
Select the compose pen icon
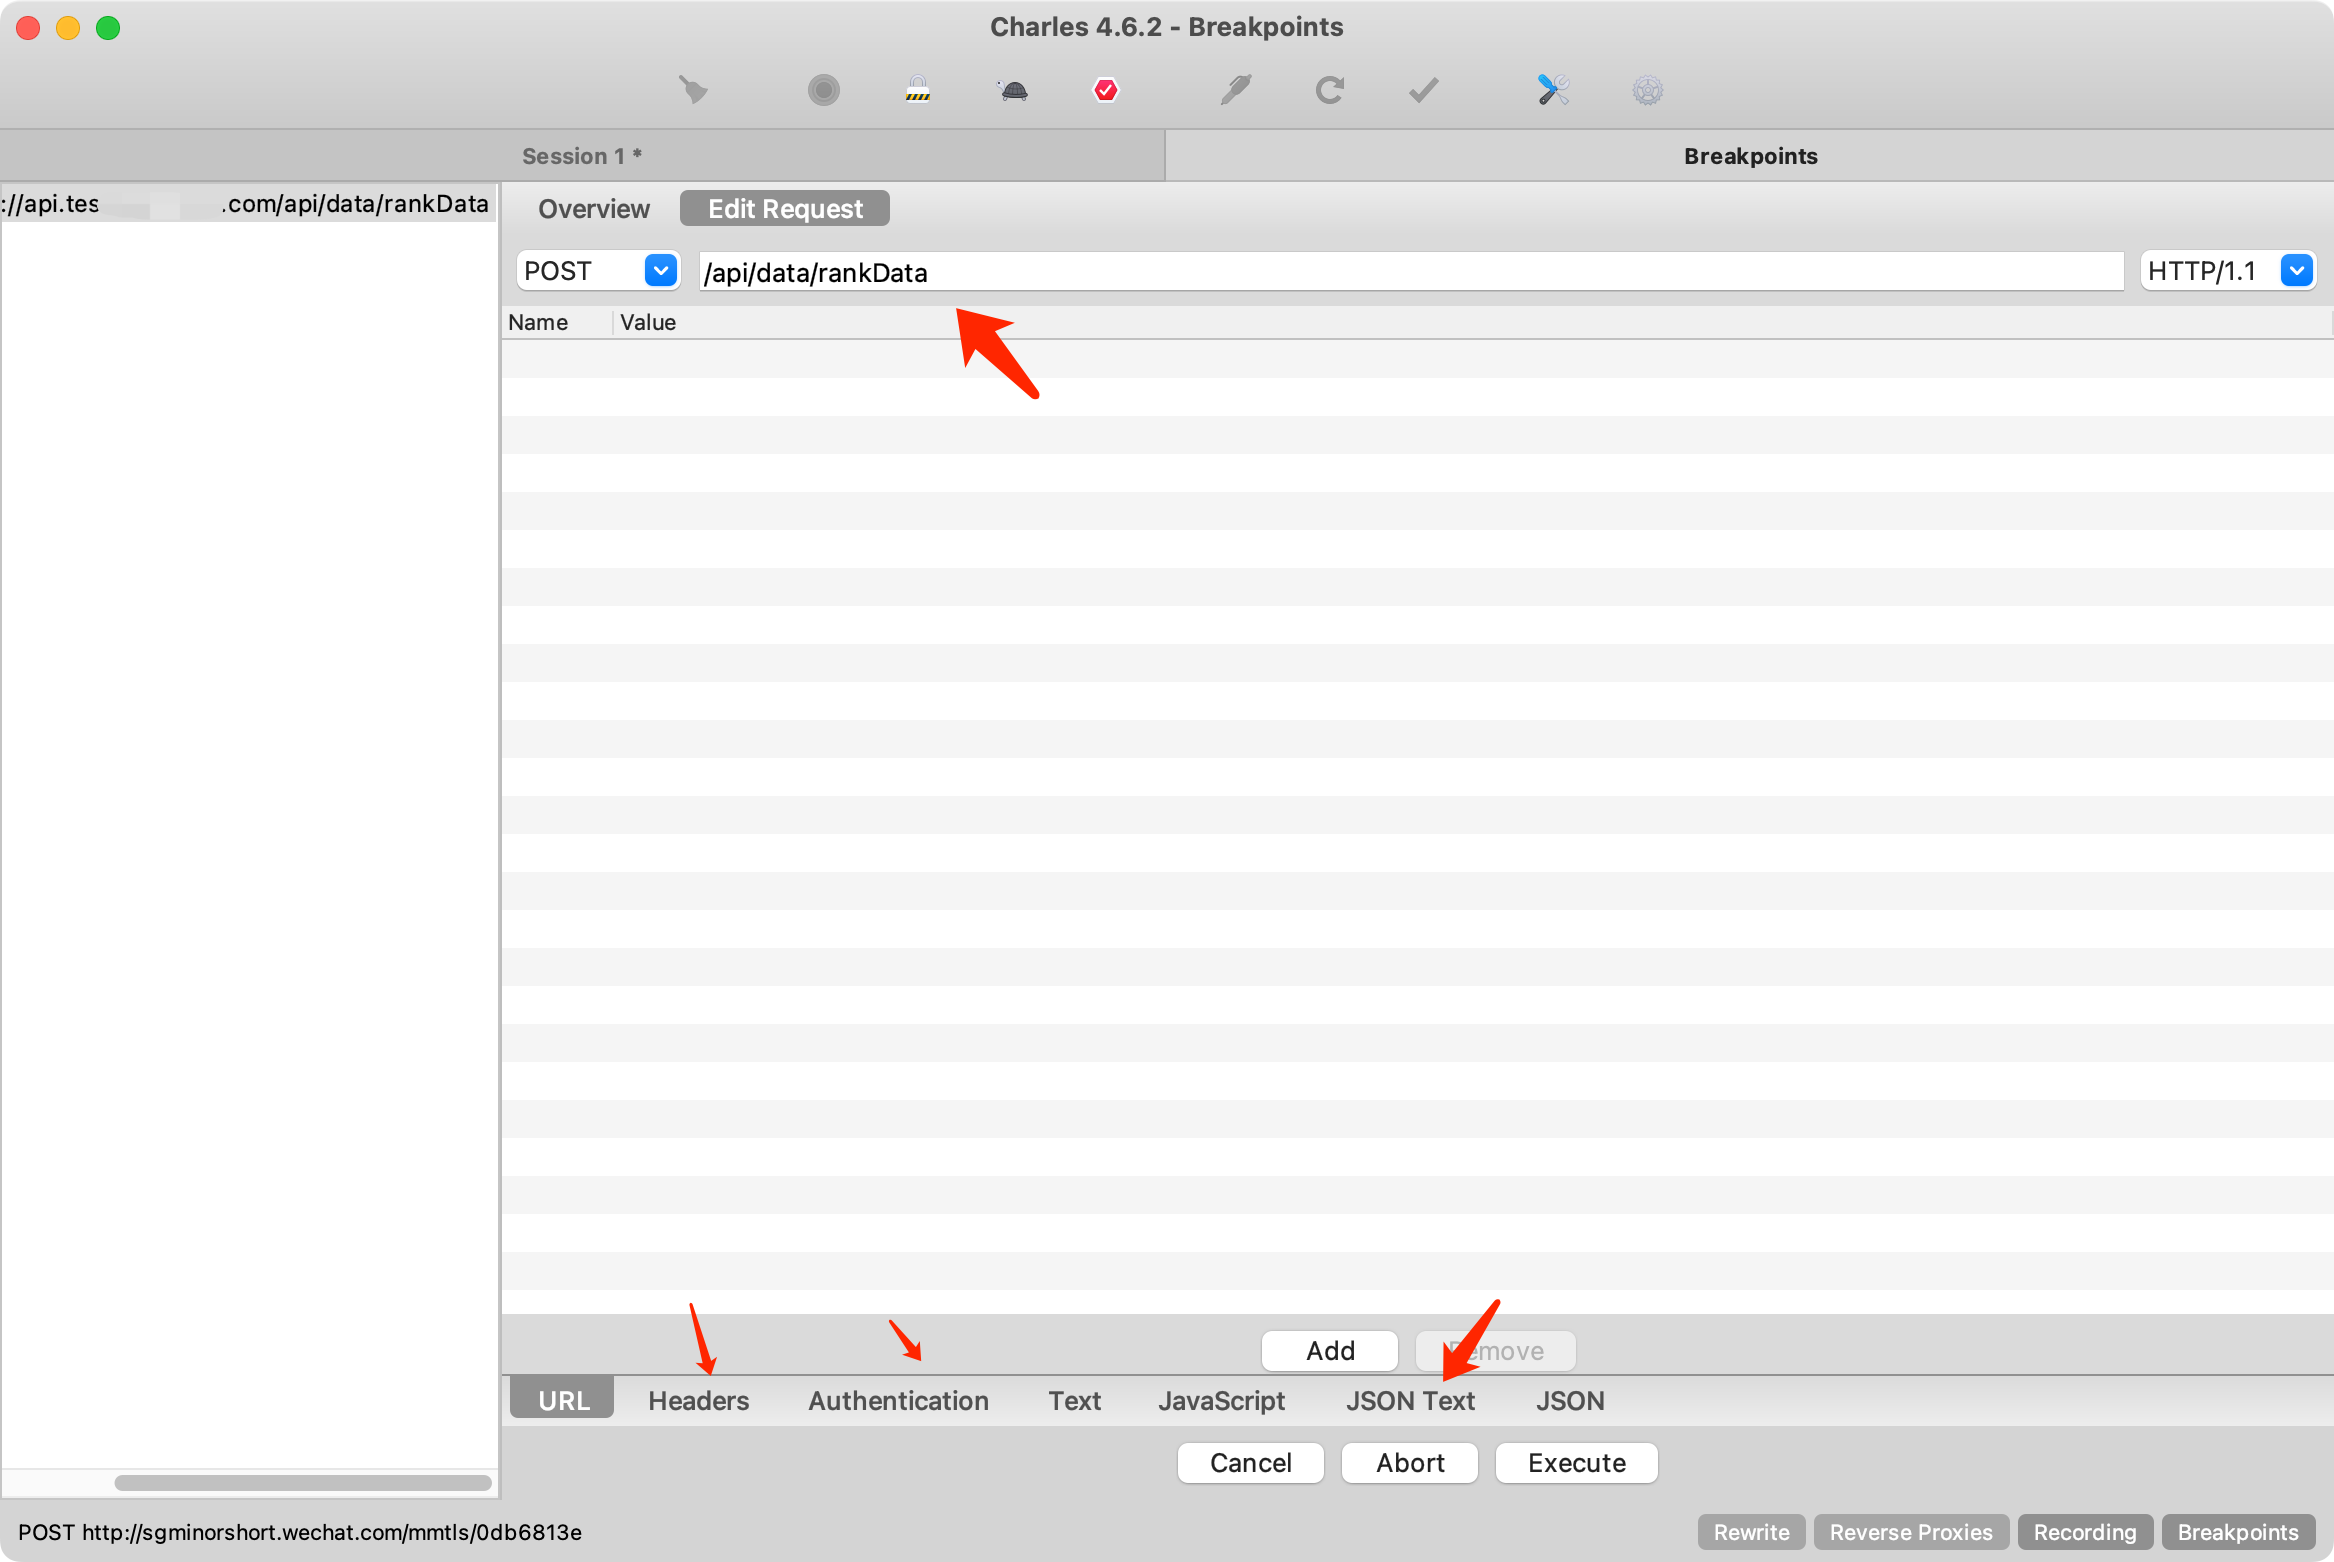1235,90
